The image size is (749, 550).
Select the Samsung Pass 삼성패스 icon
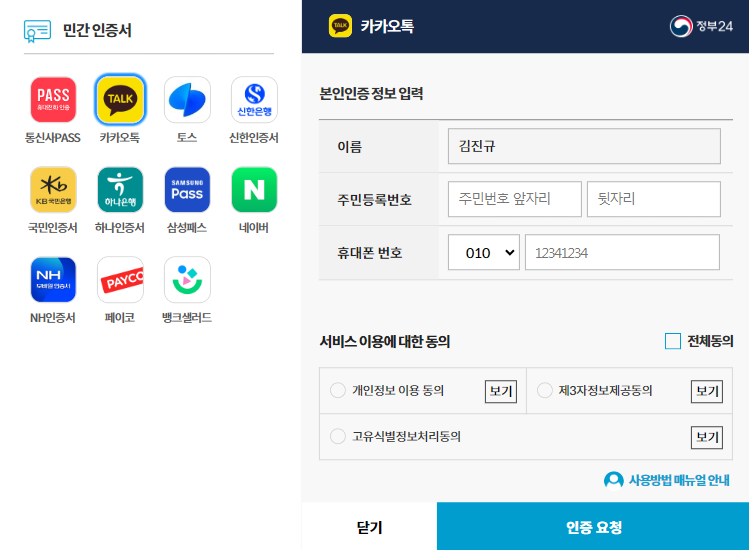coord(187,190)
